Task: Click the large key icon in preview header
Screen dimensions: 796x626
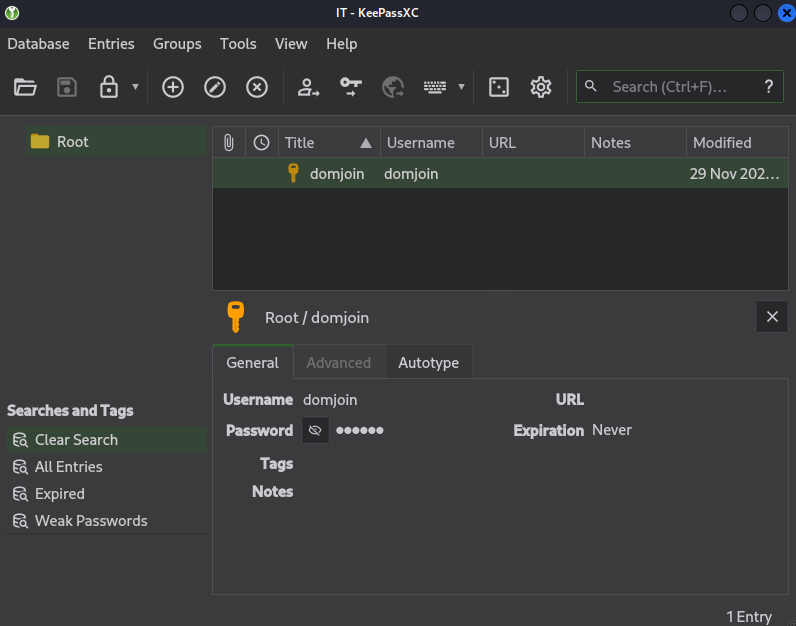Action: [x=236, y=317]
